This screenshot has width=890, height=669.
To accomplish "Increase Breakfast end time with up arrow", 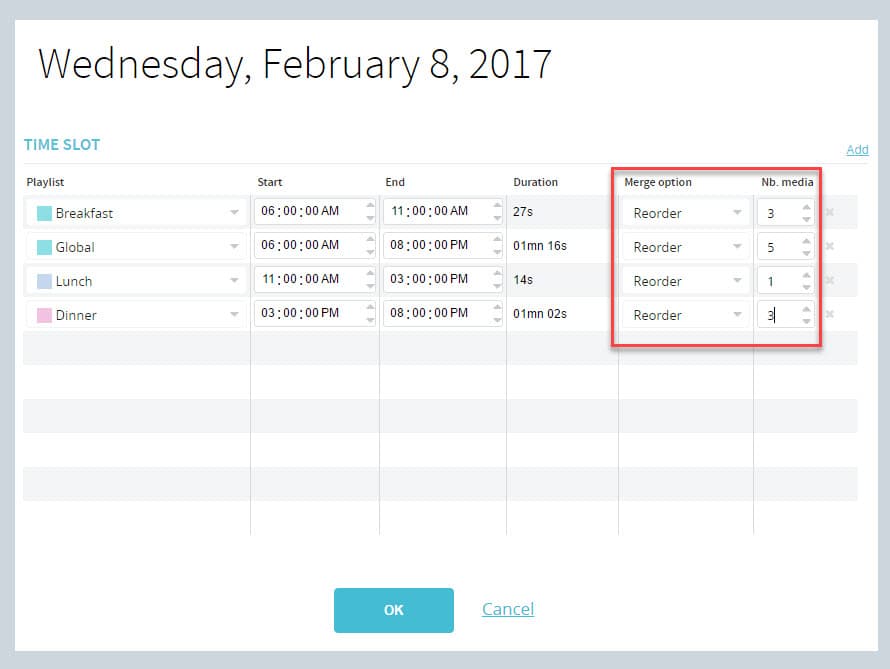I will coord(497,205).
